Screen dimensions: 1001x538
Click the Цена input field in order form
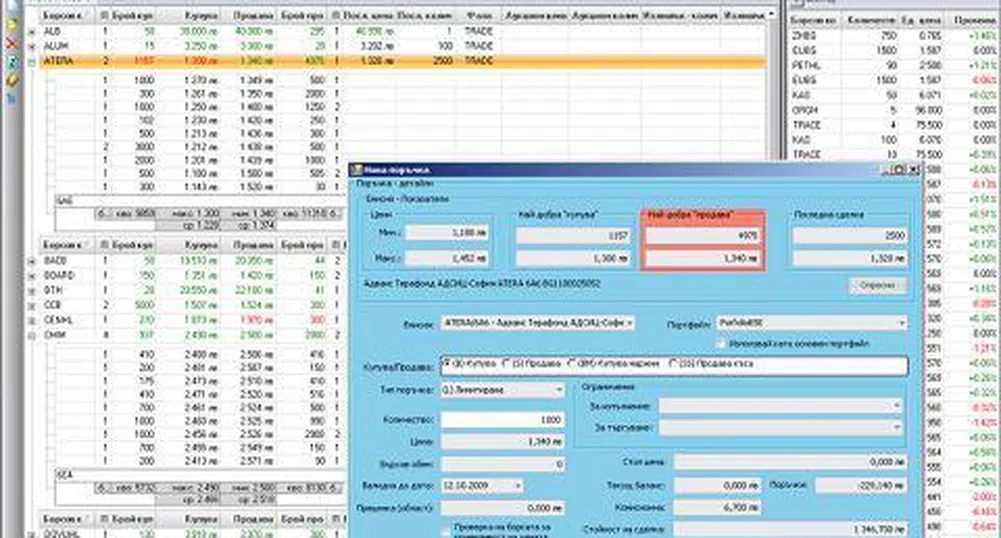(502, 442)
